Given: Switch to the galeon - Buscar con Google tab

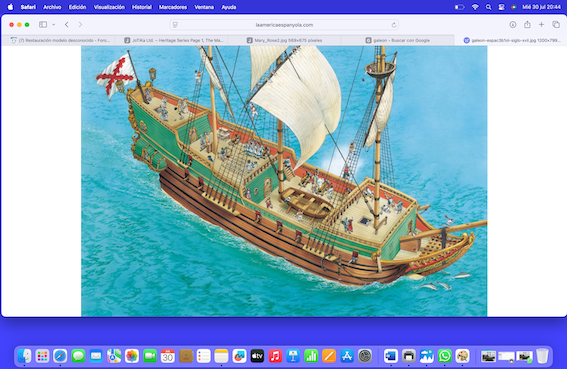Looking at the screenshot, I should (x=397, y=40).
